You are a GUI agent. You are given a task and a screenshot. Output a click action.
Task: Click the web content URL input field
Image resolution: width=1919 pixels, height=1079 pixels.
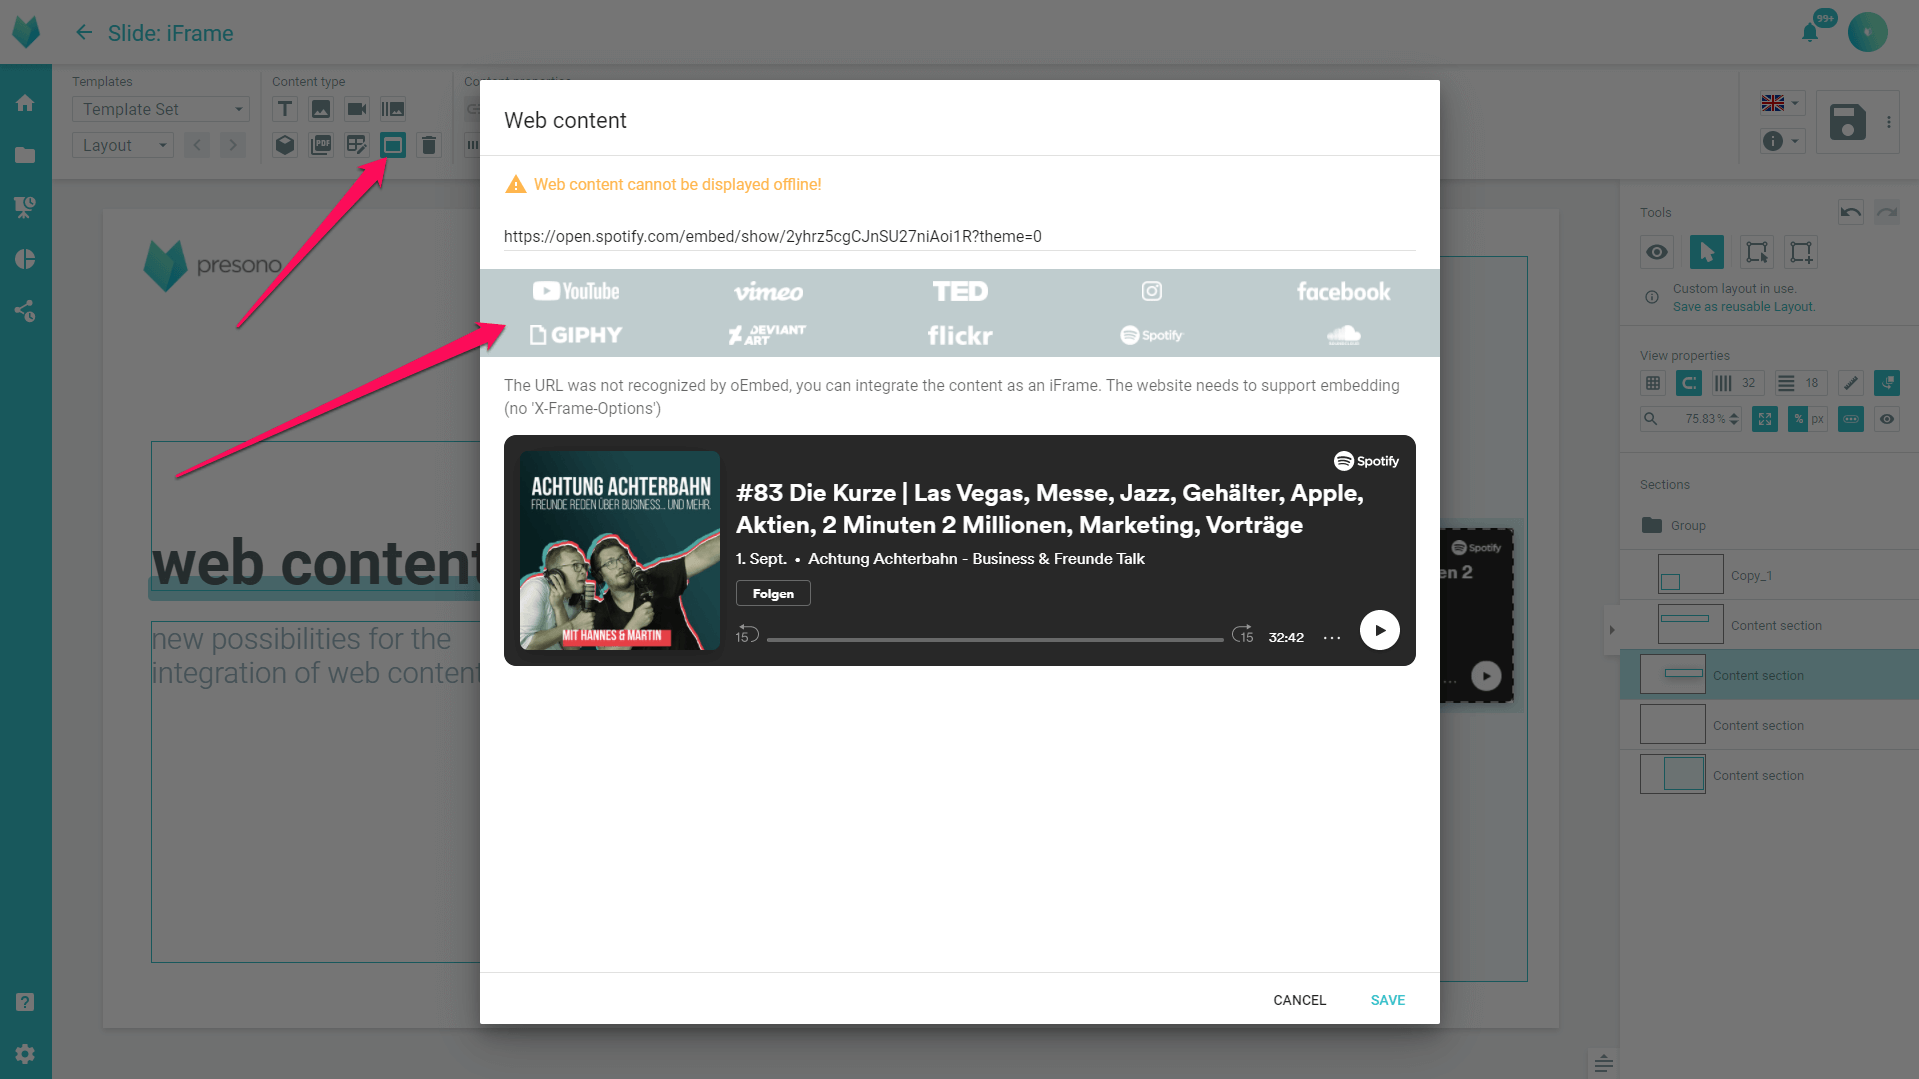[x=960, y=236]
